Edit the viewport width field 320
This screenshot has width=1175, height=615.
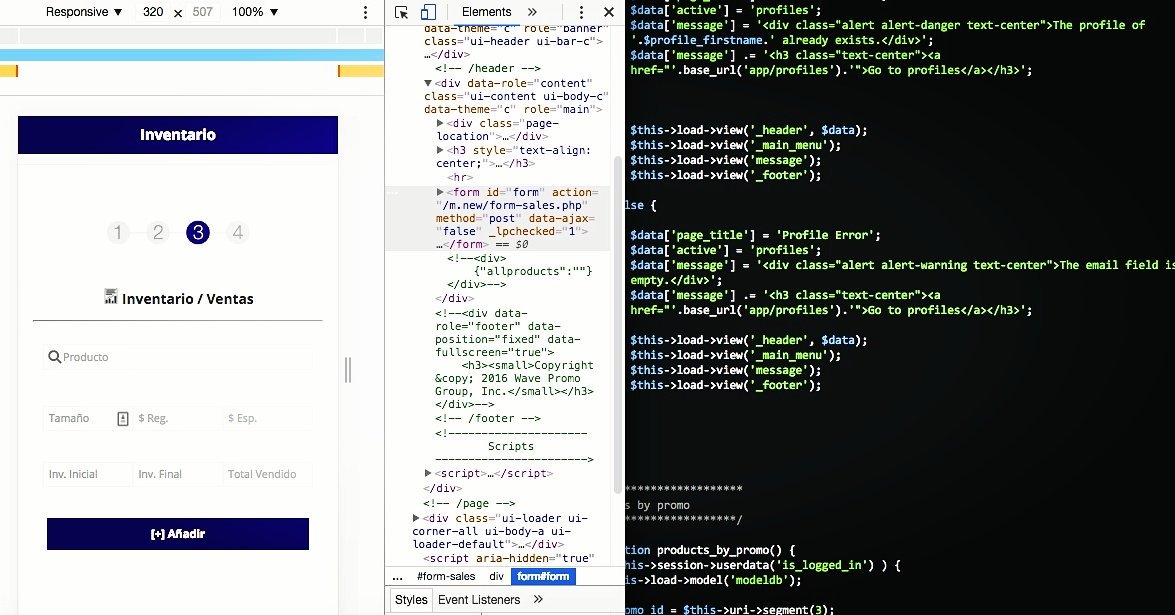[x=153, y=12]
